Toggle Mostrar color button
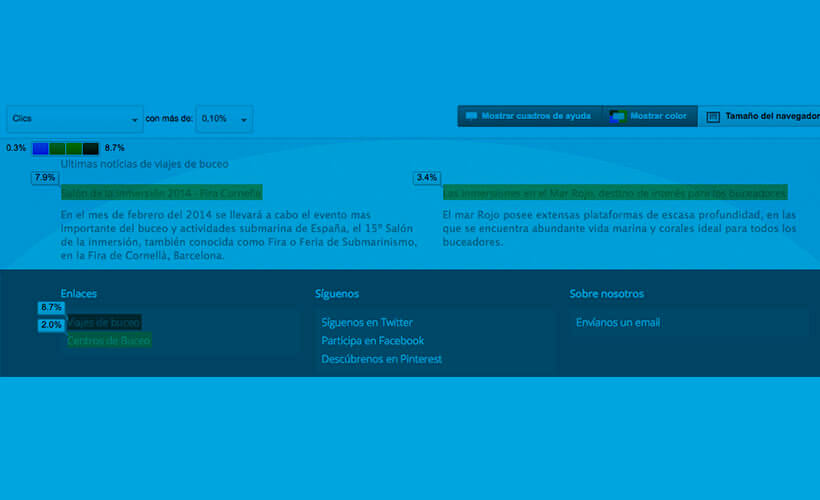The width and height of the screenshot is (820, 500). [x=650, y=116]
